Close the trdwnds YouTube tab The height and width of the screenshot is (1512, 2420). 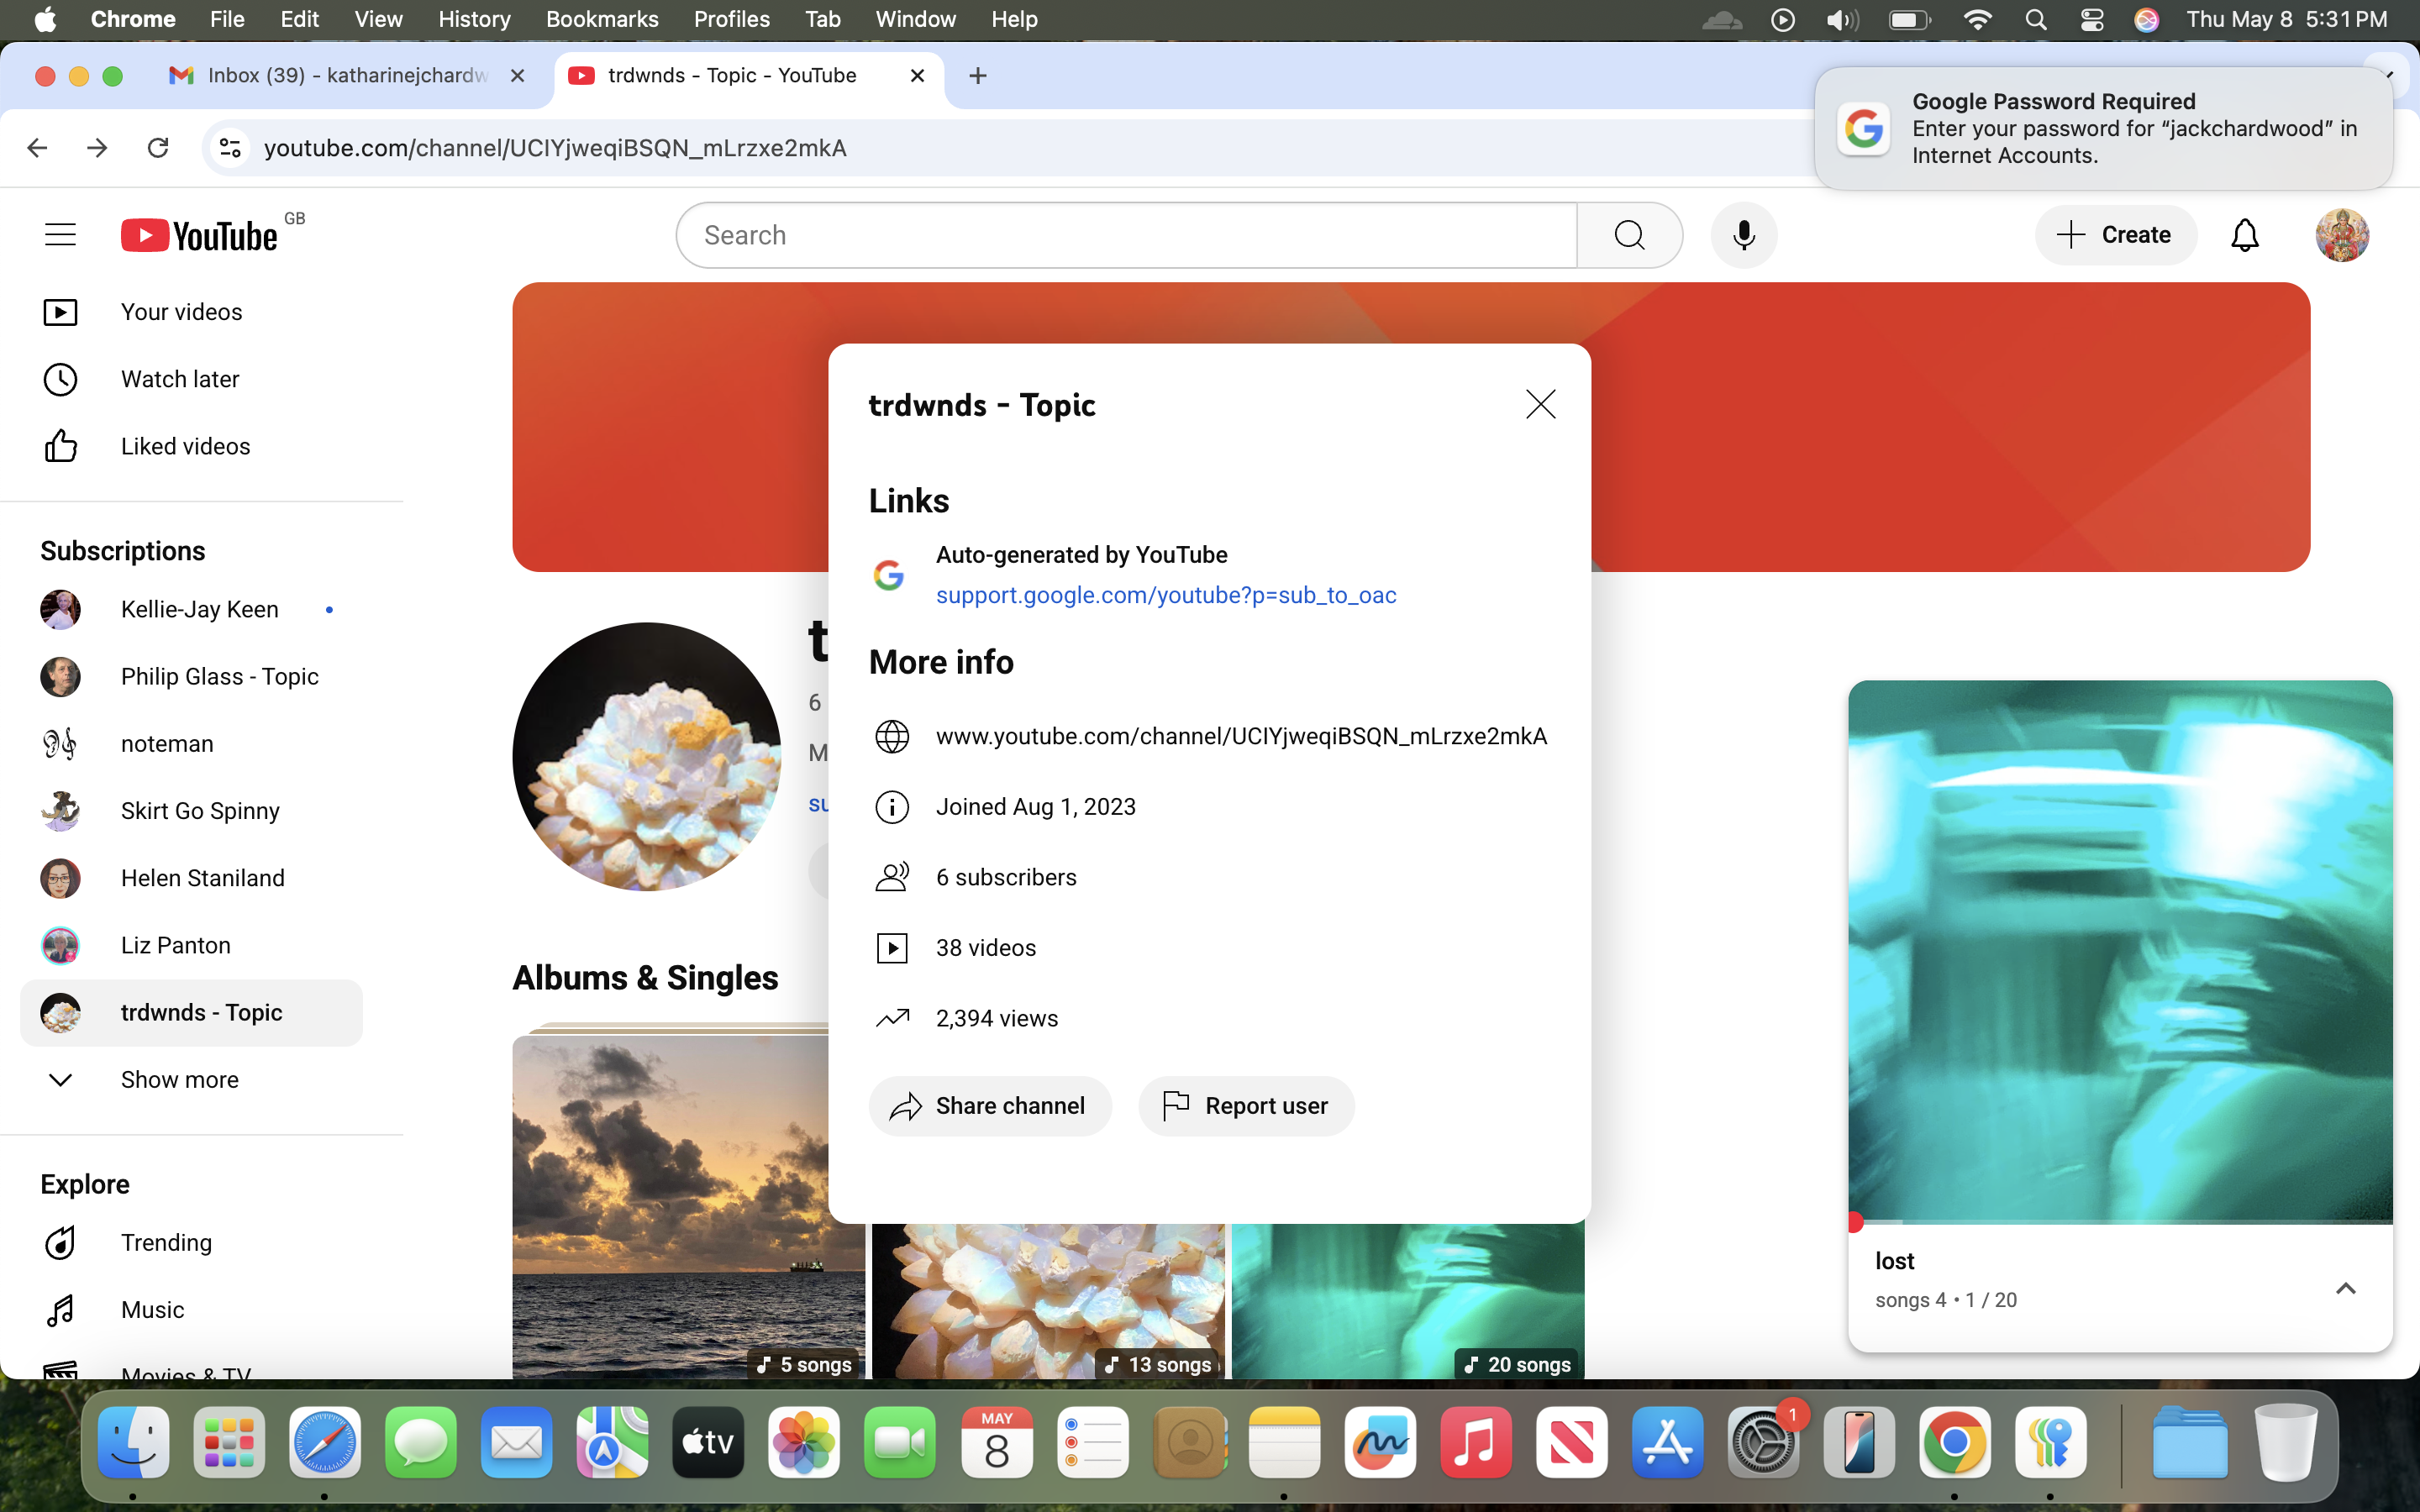(917, 75)
